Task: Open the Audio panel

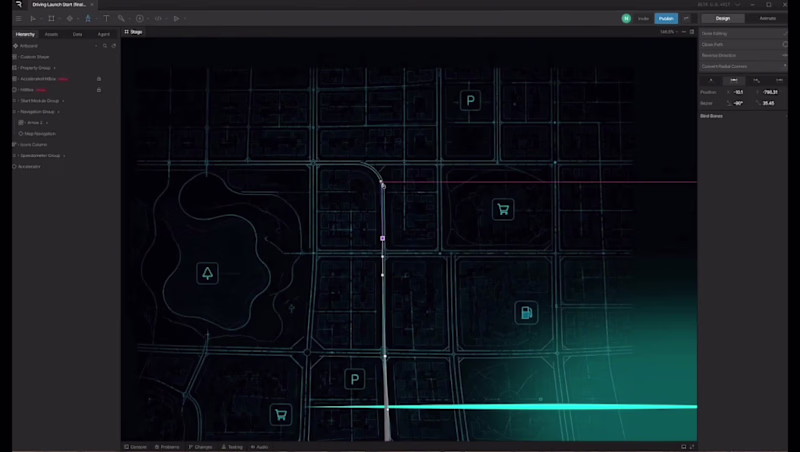Action: (x=259, y=447)
